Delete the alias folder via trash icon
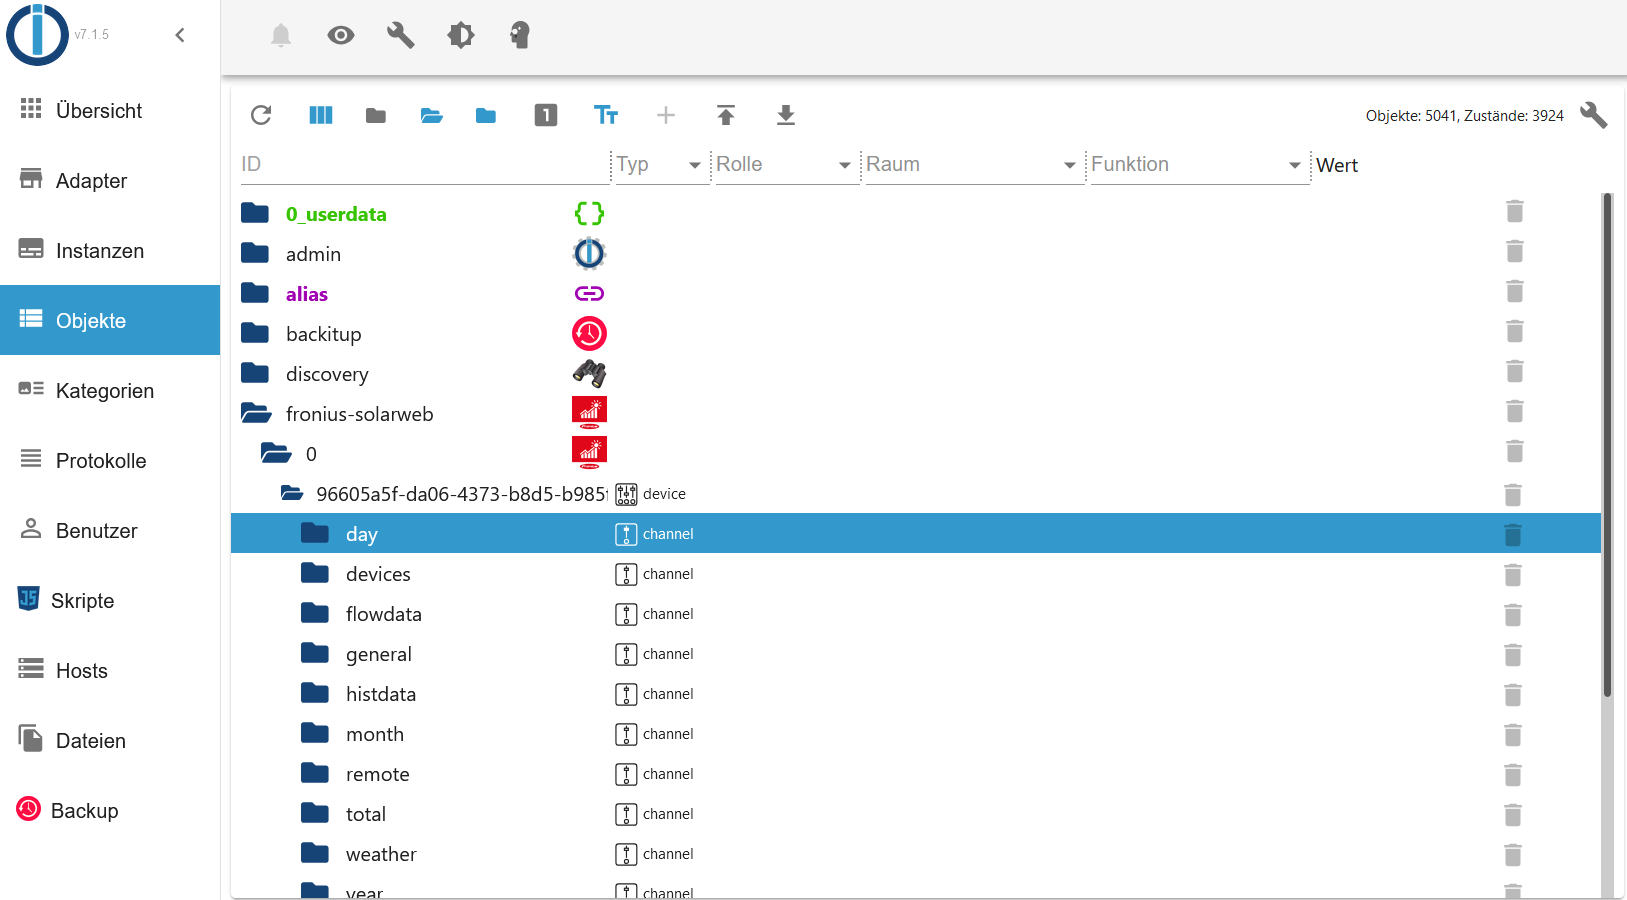The height and width of the screenshot is (900, 1627). pos(1515,291)
